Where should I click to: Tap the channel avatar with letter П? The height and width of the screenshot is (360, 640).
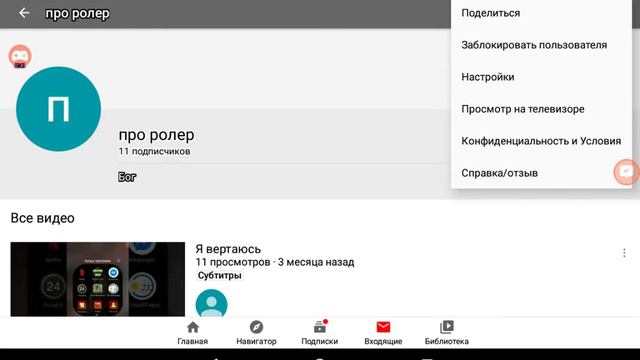click(58, 109)
